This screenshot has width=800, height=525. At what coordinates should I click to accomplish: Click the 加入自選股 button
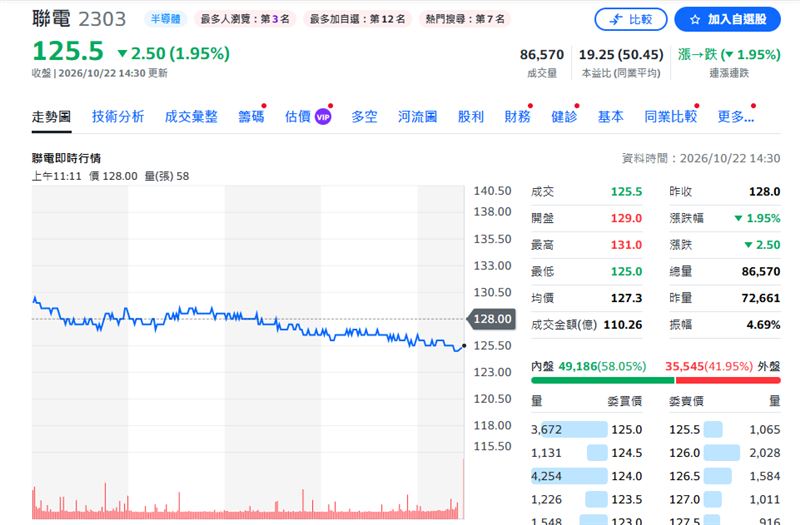coord(728,19)
